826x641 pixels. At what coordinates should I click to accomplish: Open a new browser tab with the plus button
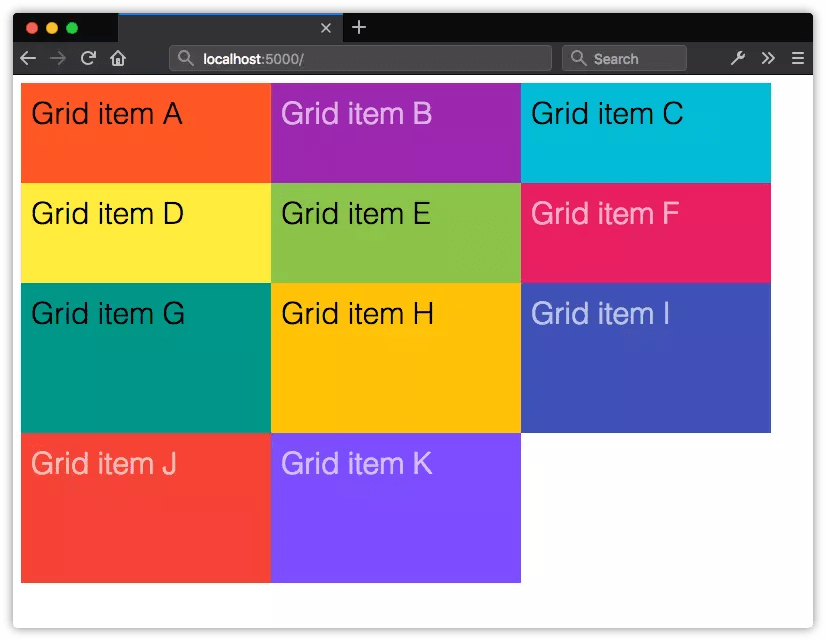359,28
